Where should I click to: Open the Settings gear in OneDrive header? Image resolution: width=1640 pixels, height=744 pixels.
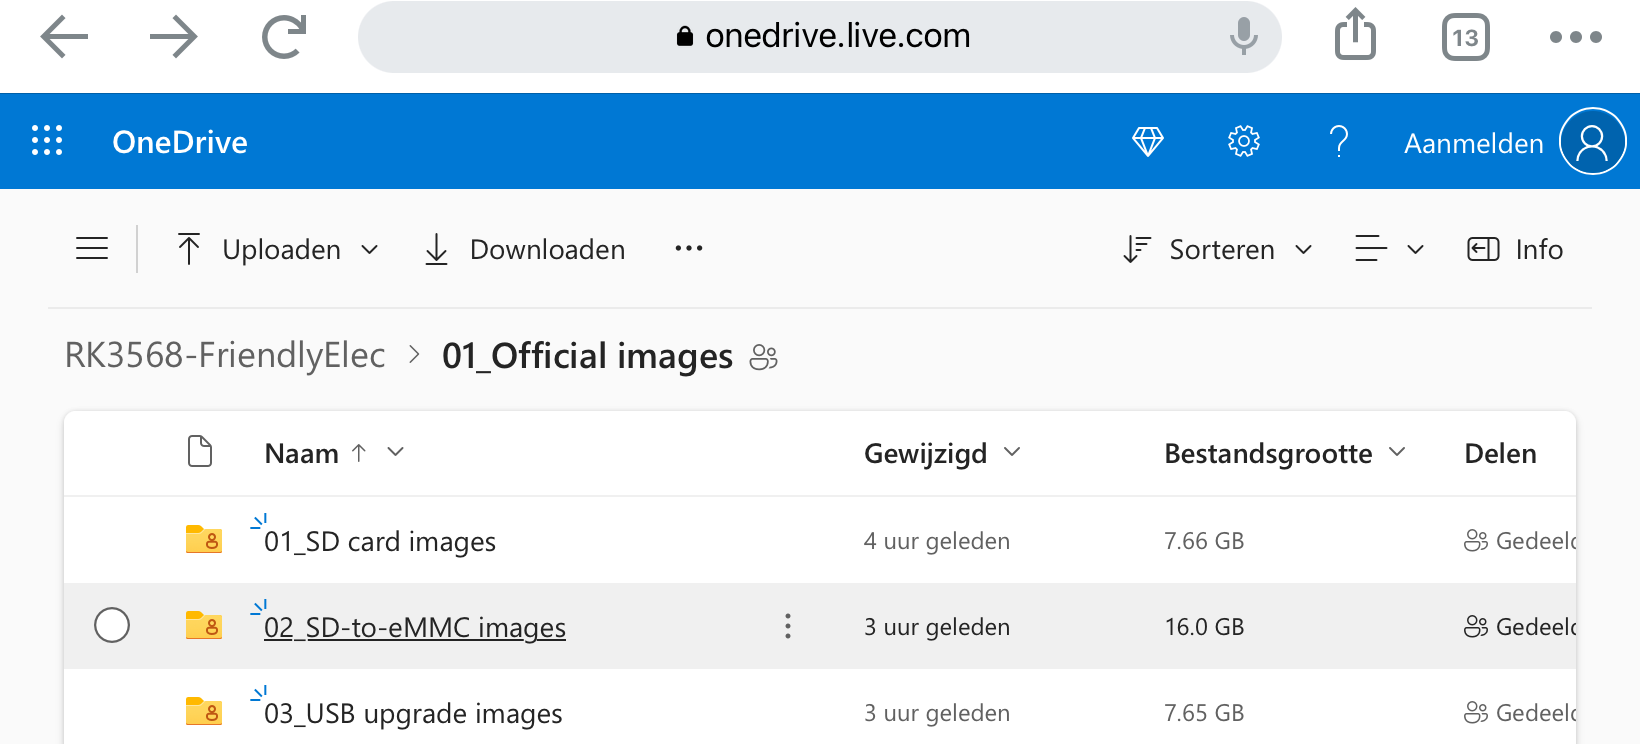pyautogui.click(x=1243, y=142)
